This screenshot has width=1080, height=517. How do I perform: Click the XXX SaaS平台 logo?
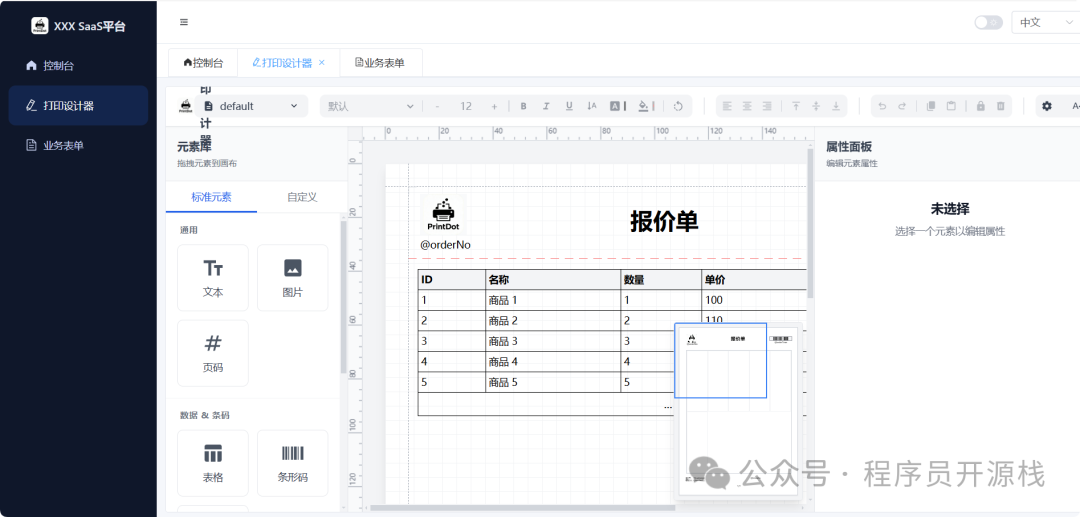(x=79, y=26)
